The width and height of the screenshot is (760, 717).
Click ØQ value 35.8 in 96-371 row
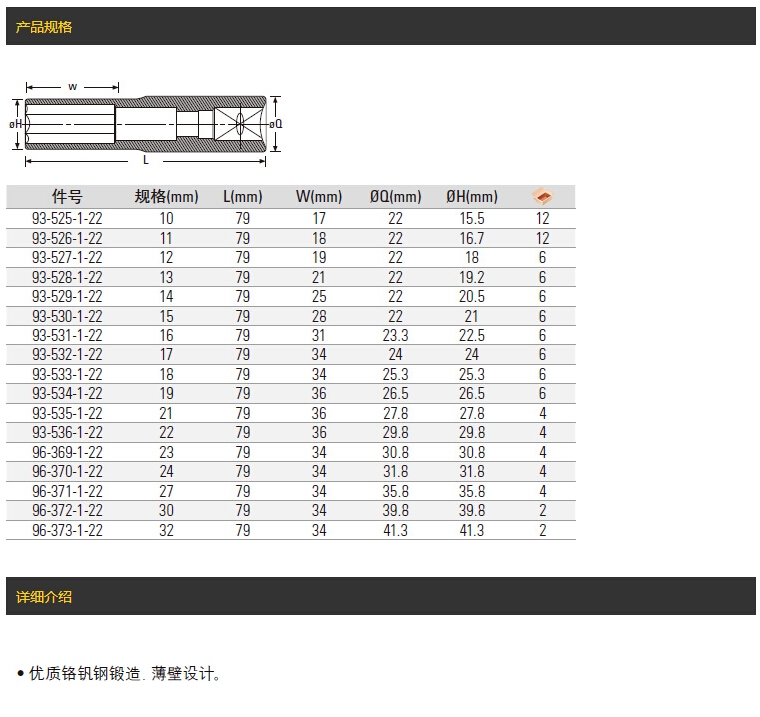pyautogui.click(x=396, y=491)
